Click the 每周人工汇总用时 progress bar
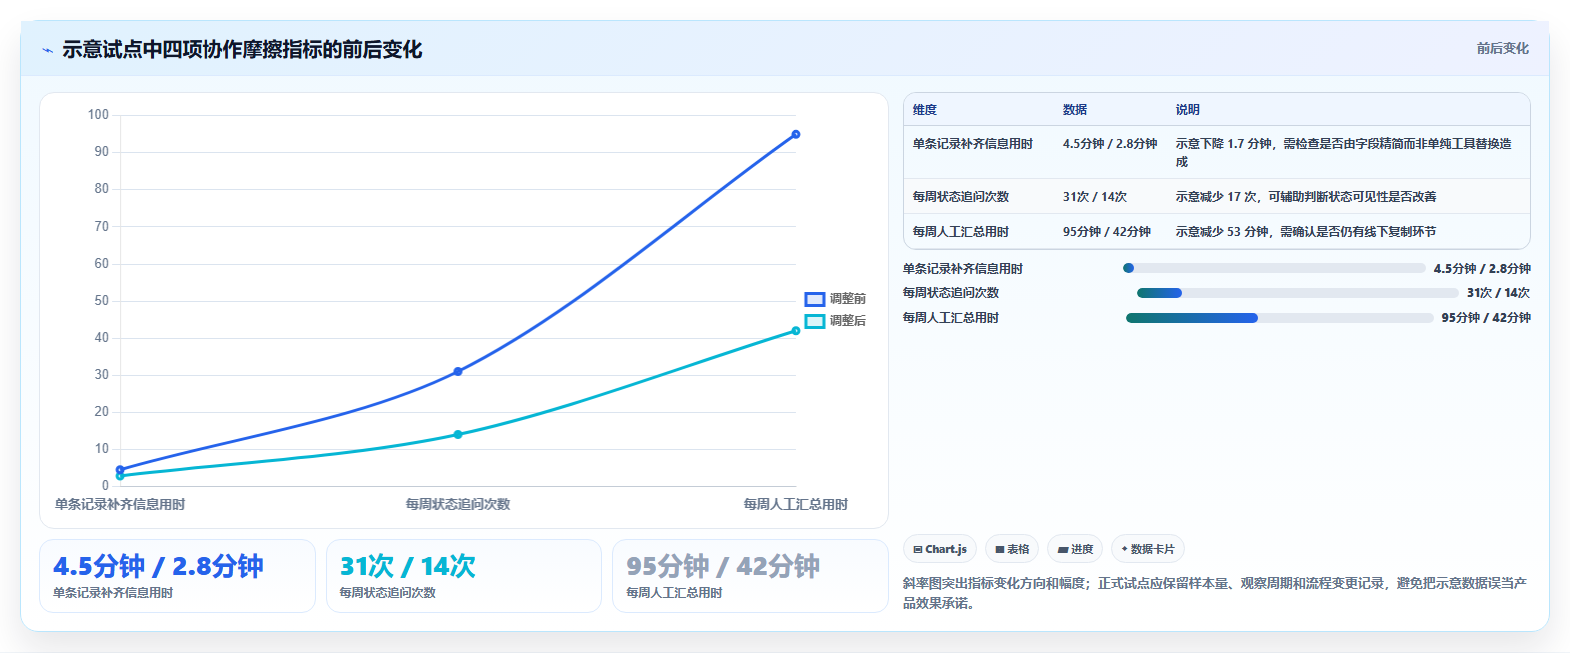Screen dimensions: 1570x653 pos(1280,318)
